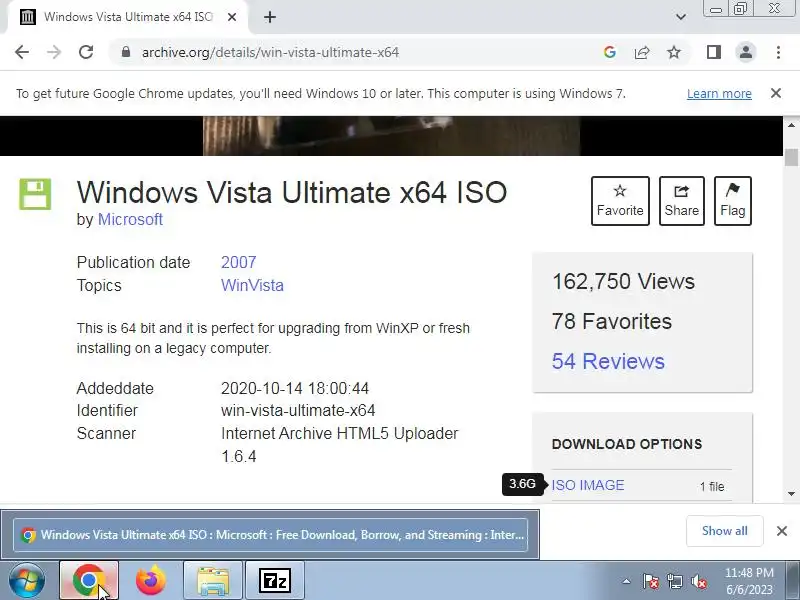This screenshot has width=800, height=600.
Task: Open 7-Zip from the taskbar
Action: tap(275, 581)
